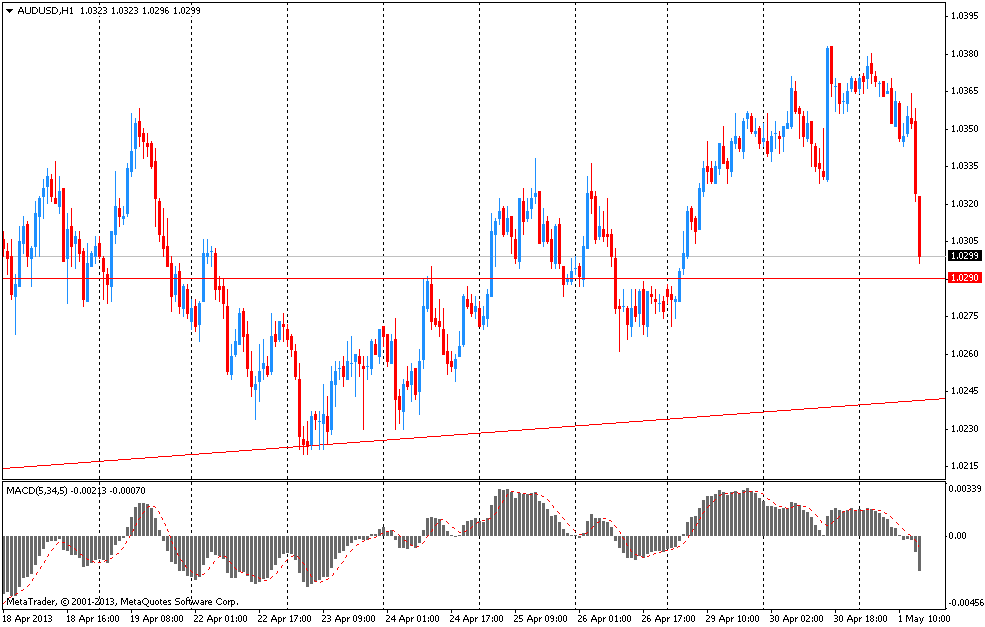
Task: Click the MACD scale value 0.00339
Action: (x=966, y=488)
